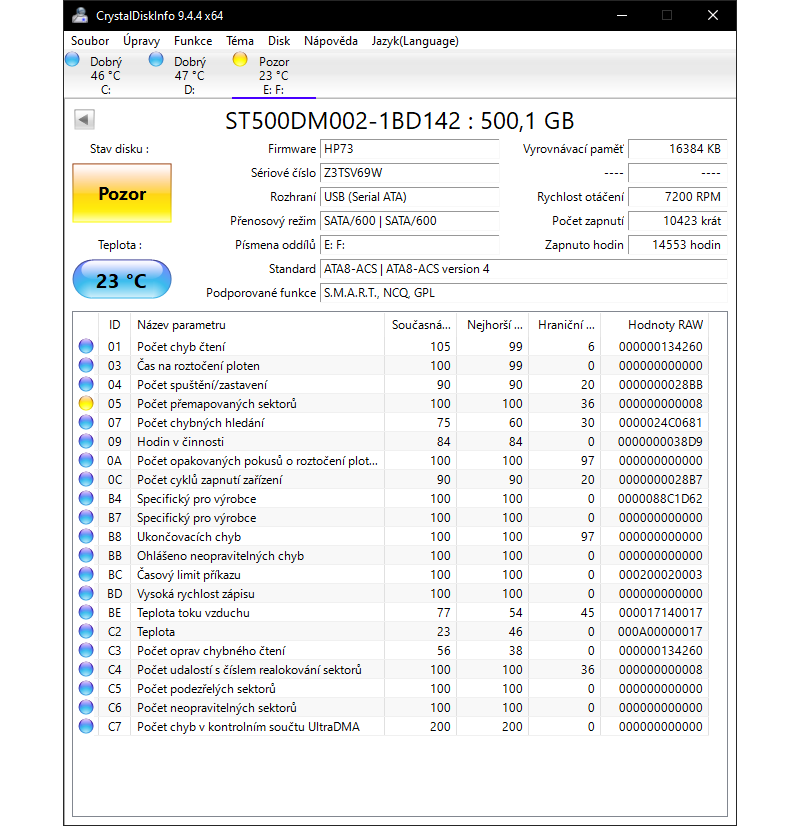Click status orb for attribute C5 row
This screenshot has height=826, width=800.
[x=86, y=688]
